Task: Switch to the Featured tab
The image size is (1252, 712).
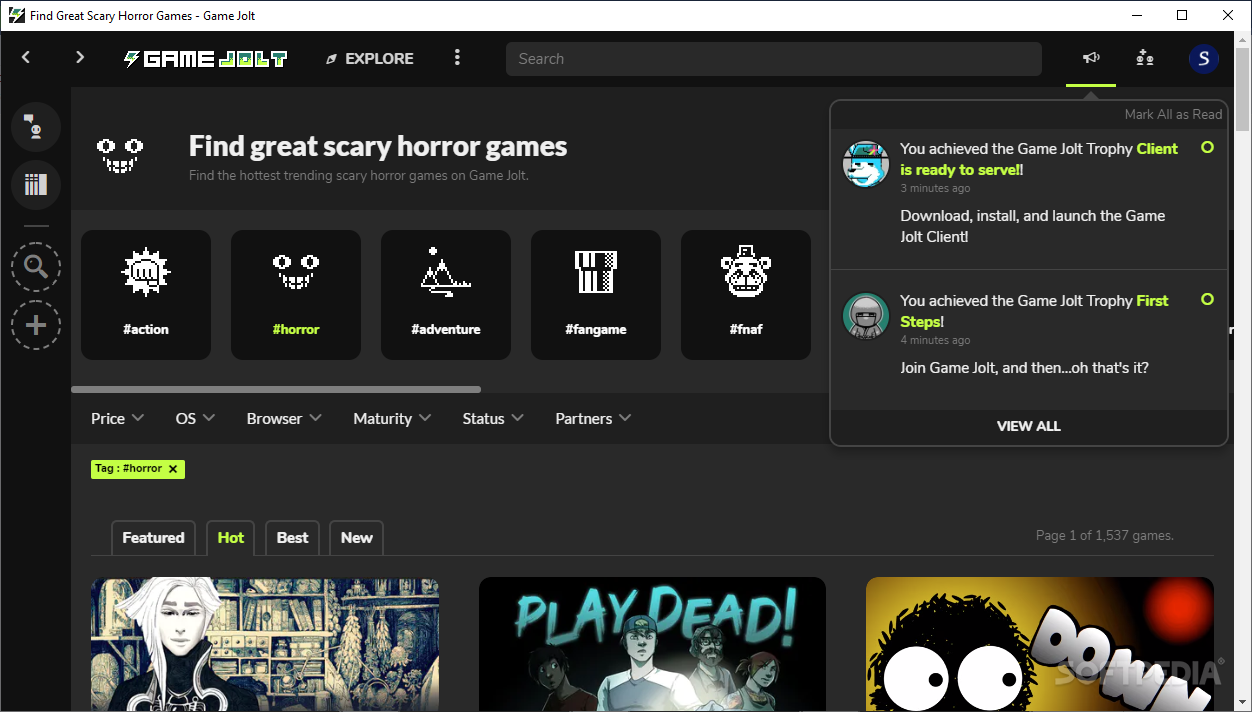Action: (x=153, y=538)
